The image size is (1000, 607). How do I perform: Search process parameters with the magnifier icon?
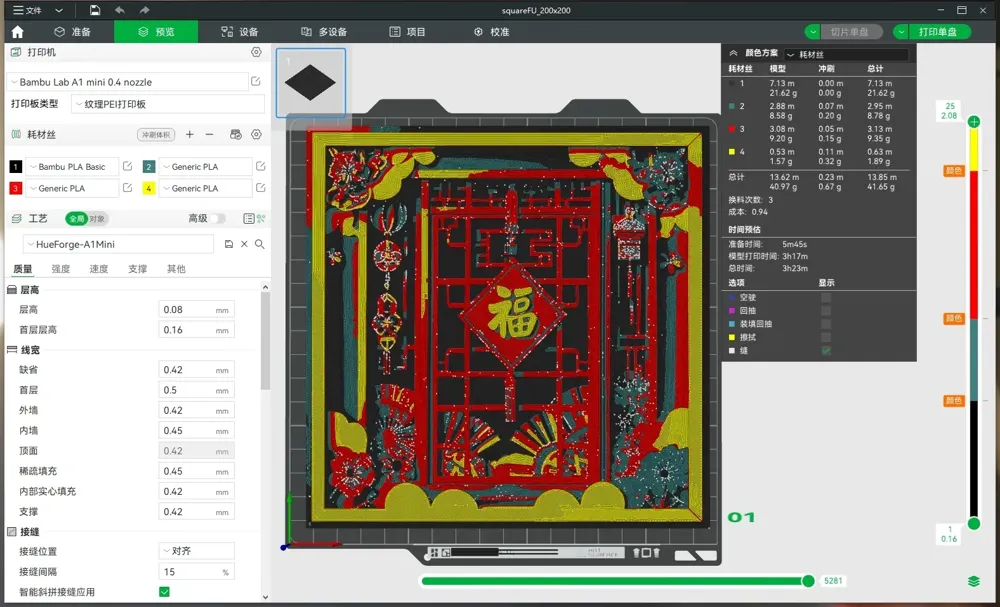[x=260, y=244]
